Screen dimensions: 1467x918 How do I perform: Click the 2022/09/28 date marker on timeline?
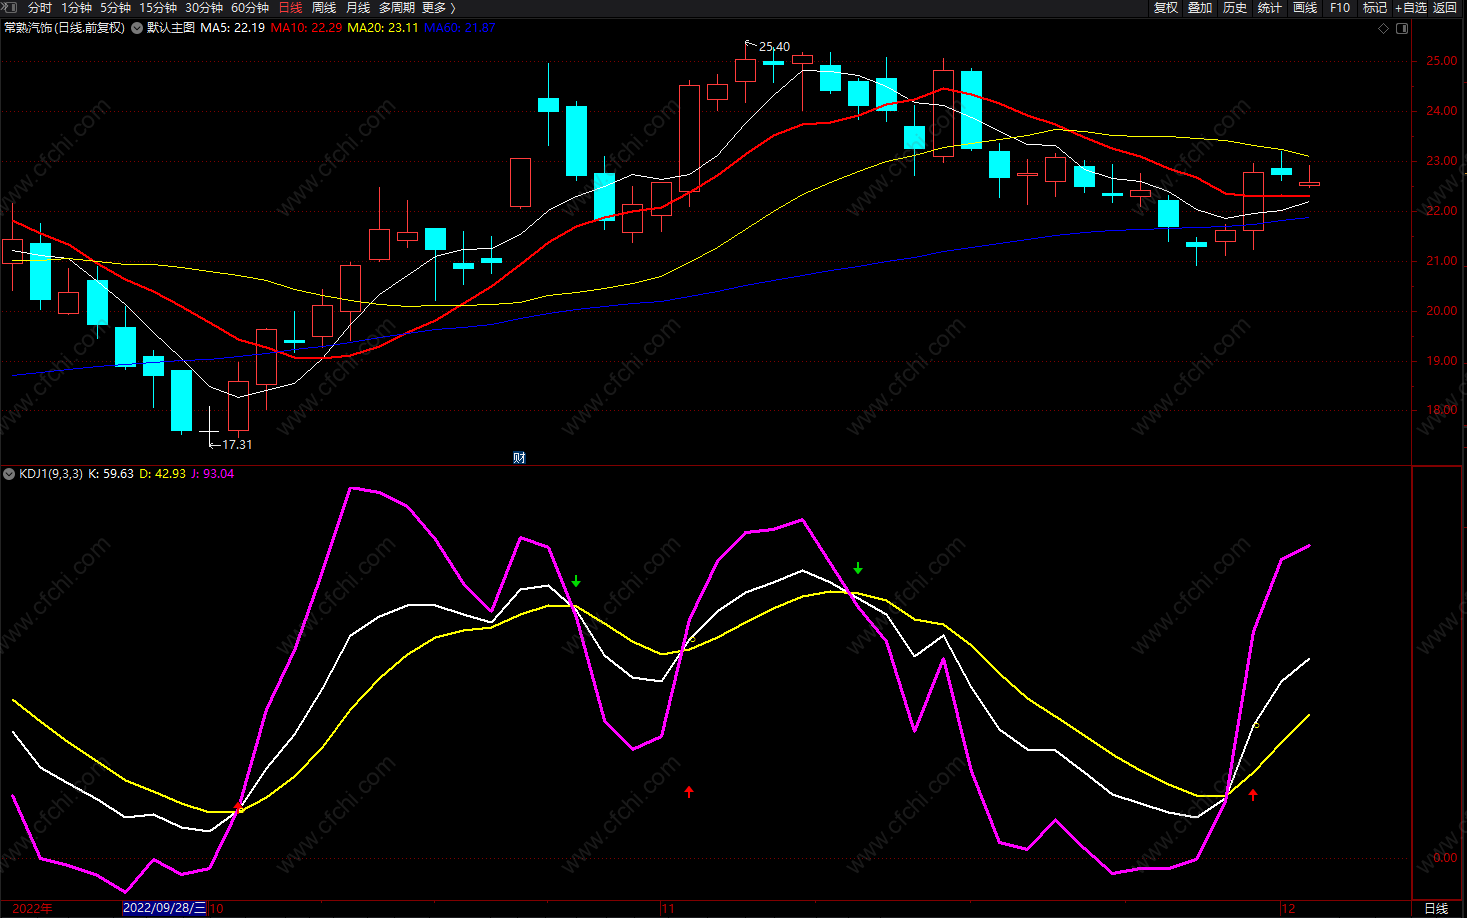164,908
